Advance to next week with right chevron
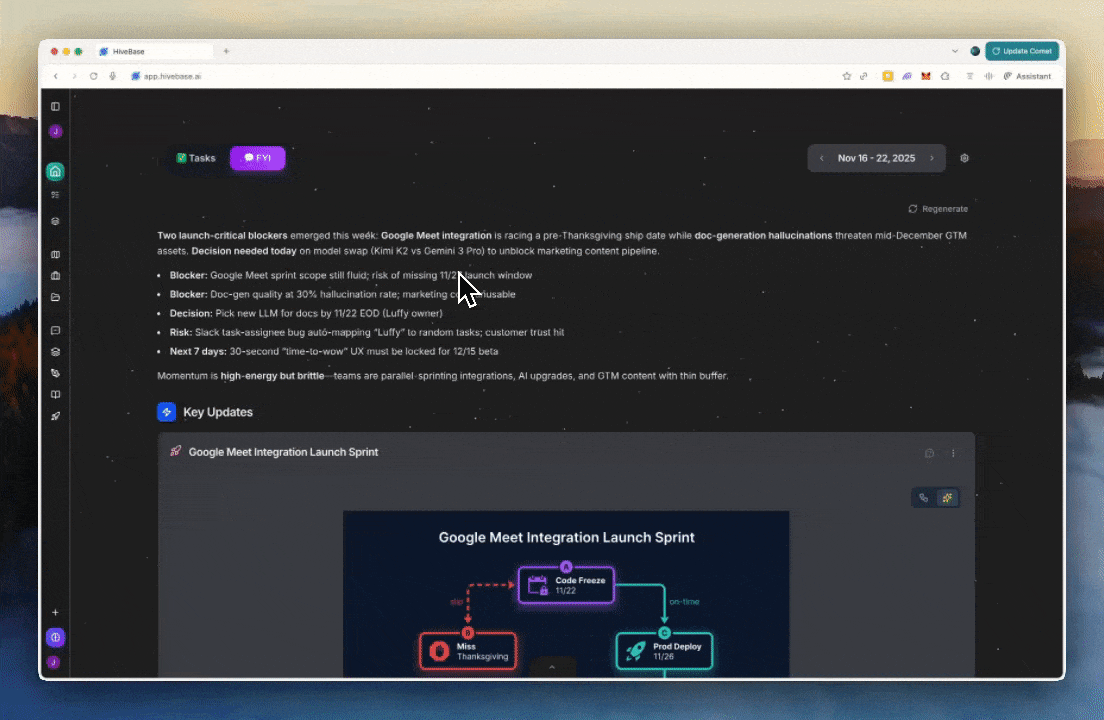Image resolution: width=1104 pixels, height=720 pixels. coord(932,158)
